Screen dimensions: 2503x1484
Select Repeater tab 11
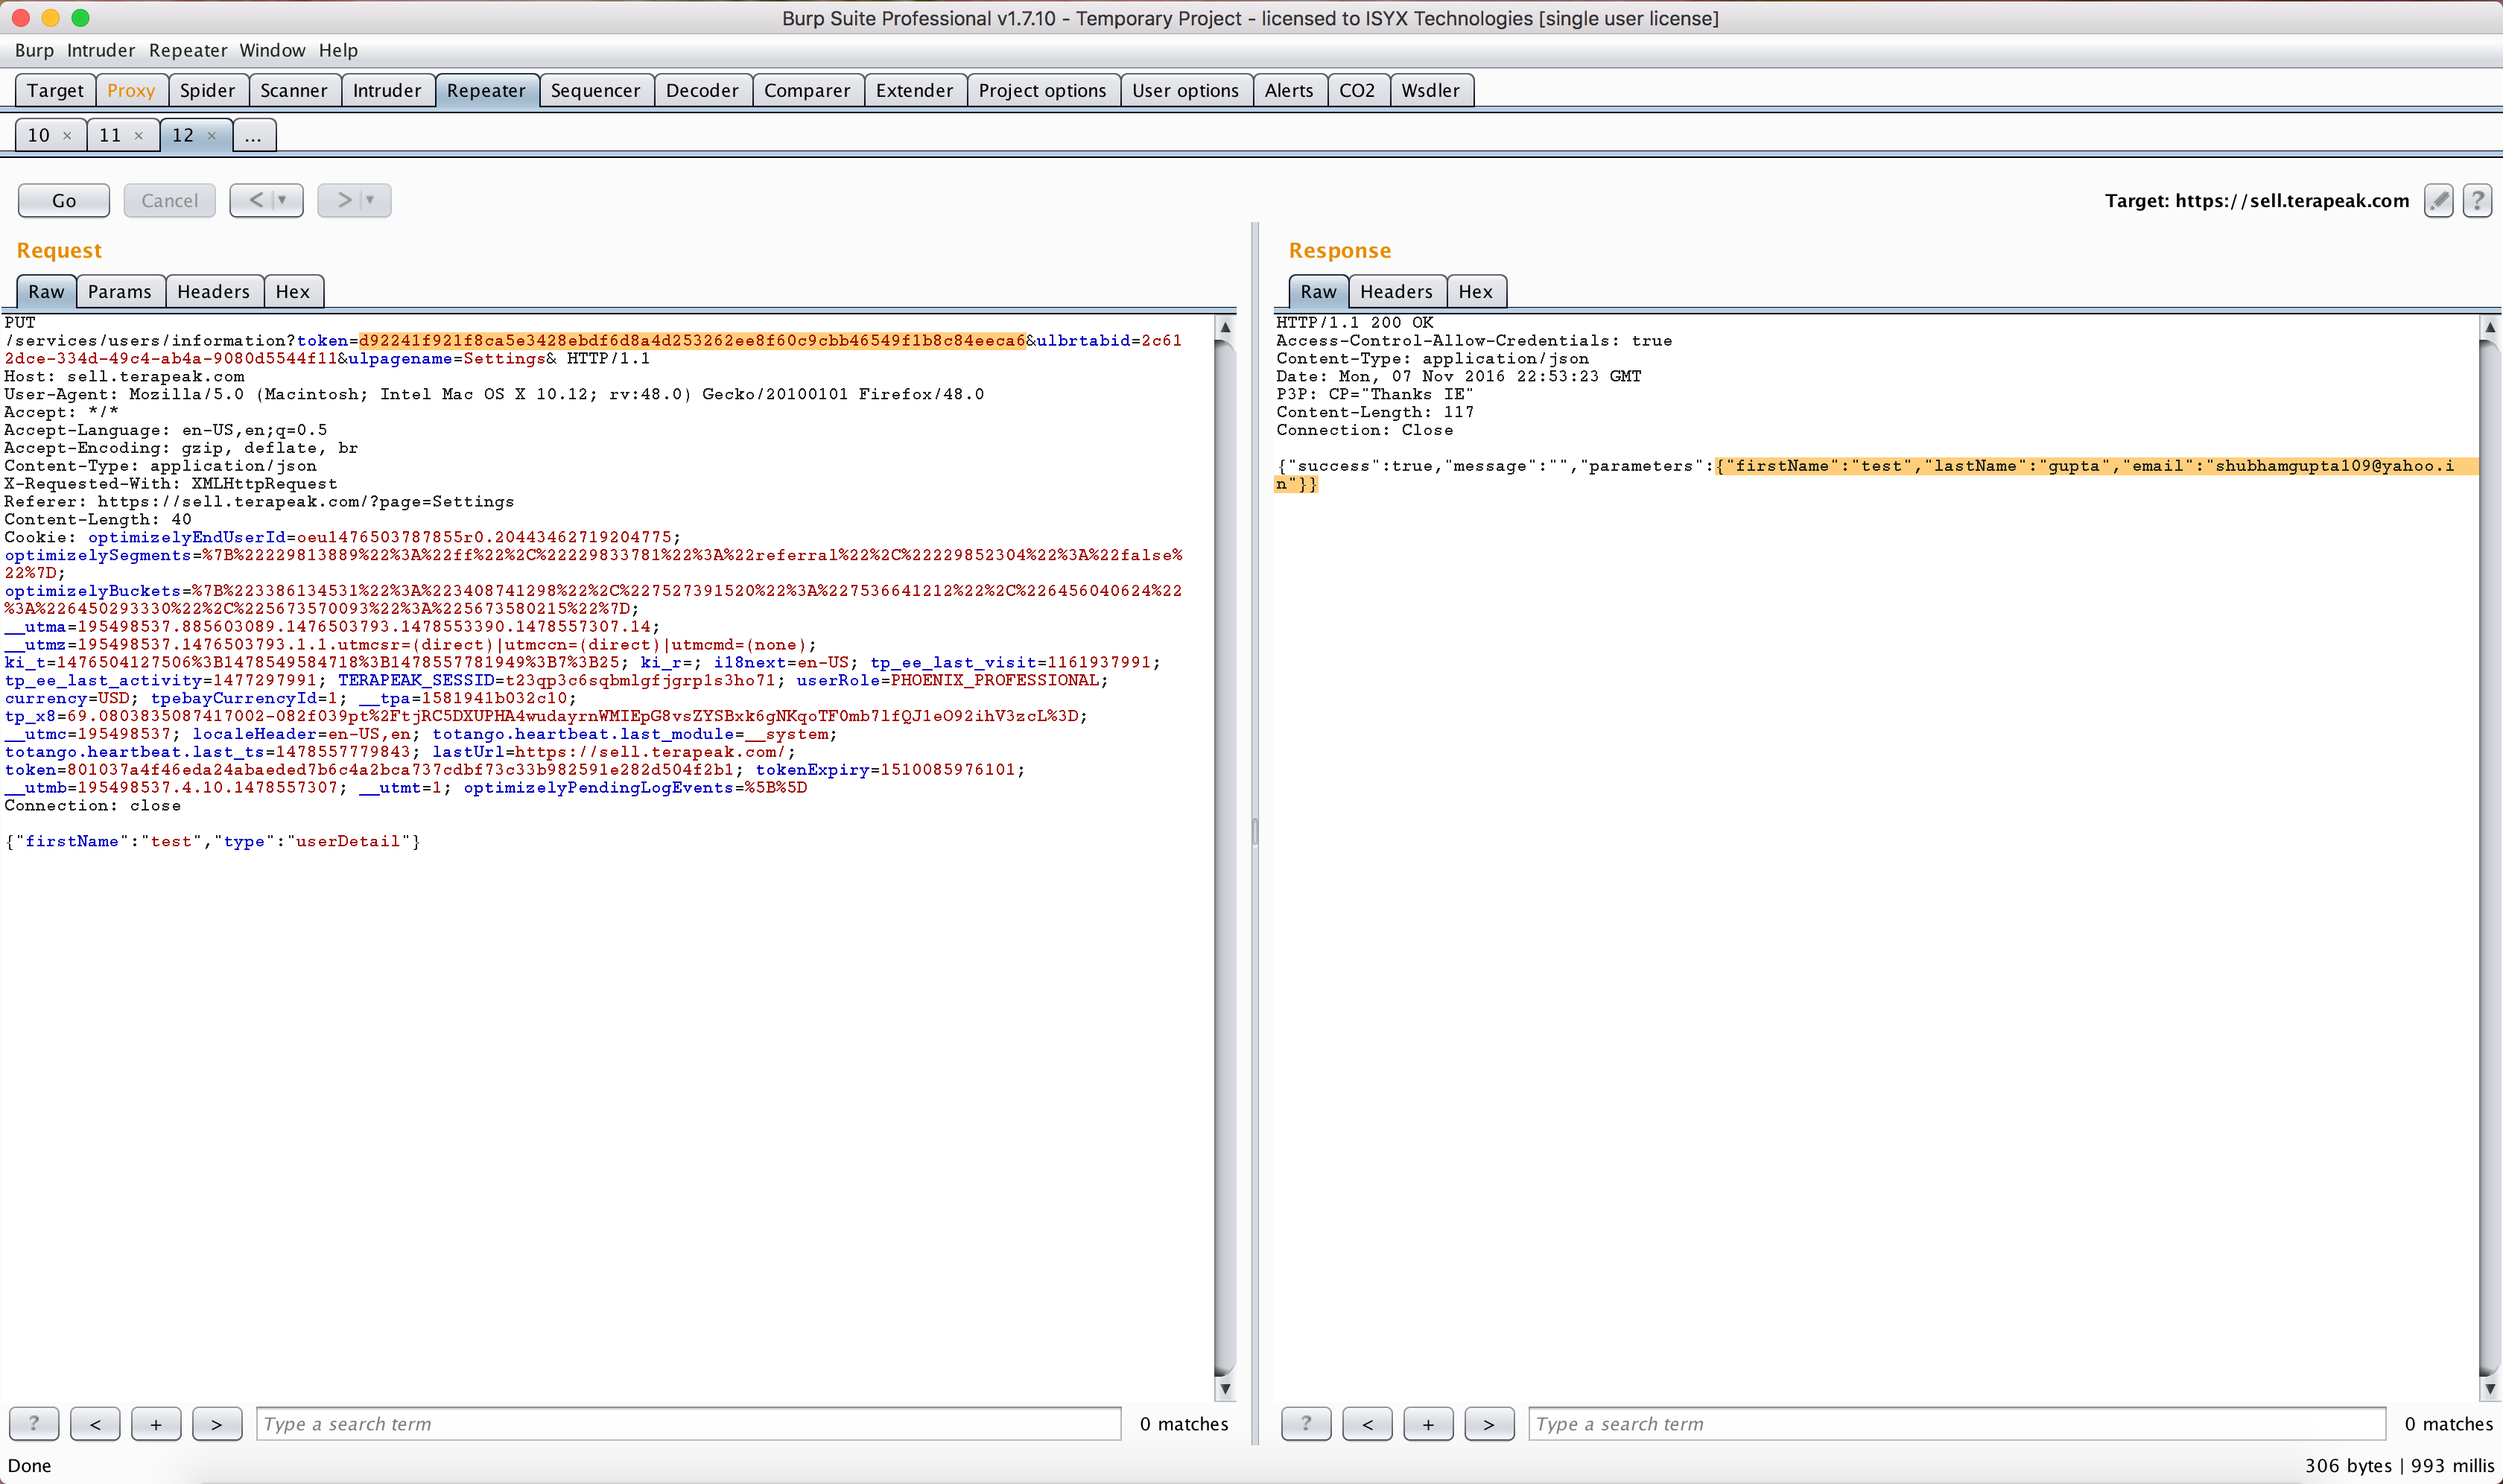[110, 135]
